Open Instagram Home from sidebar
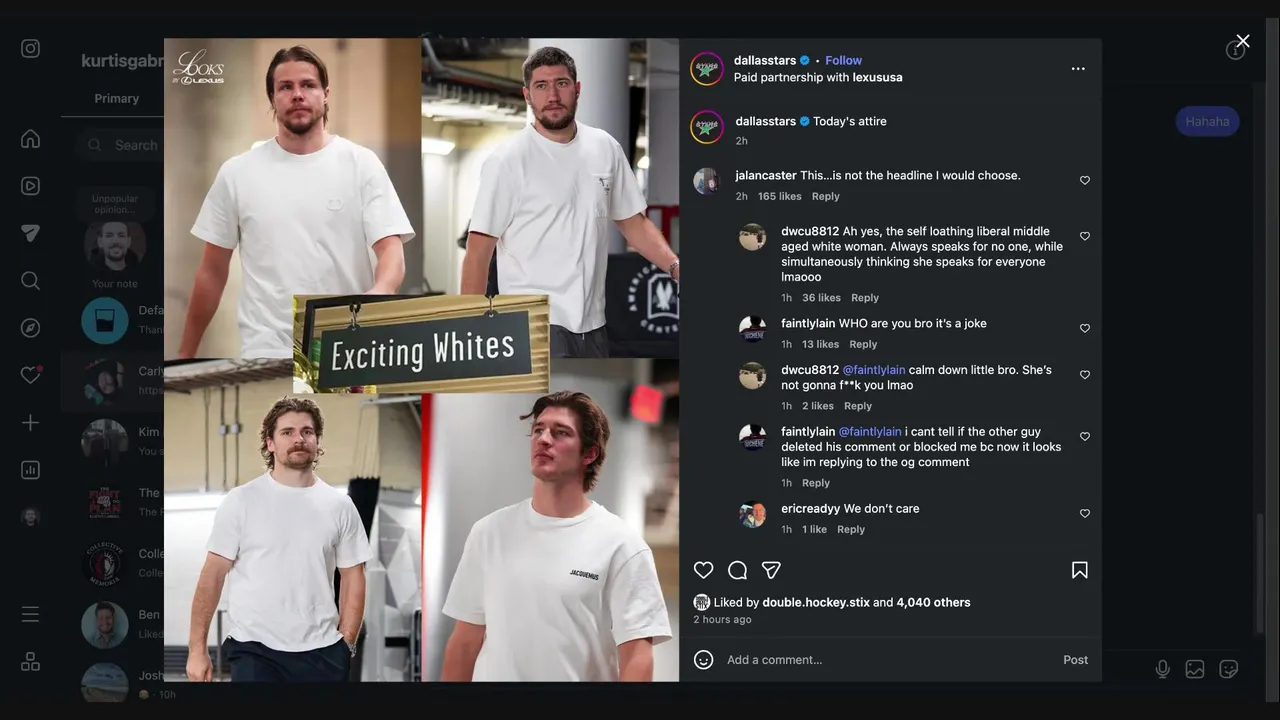 31,139
